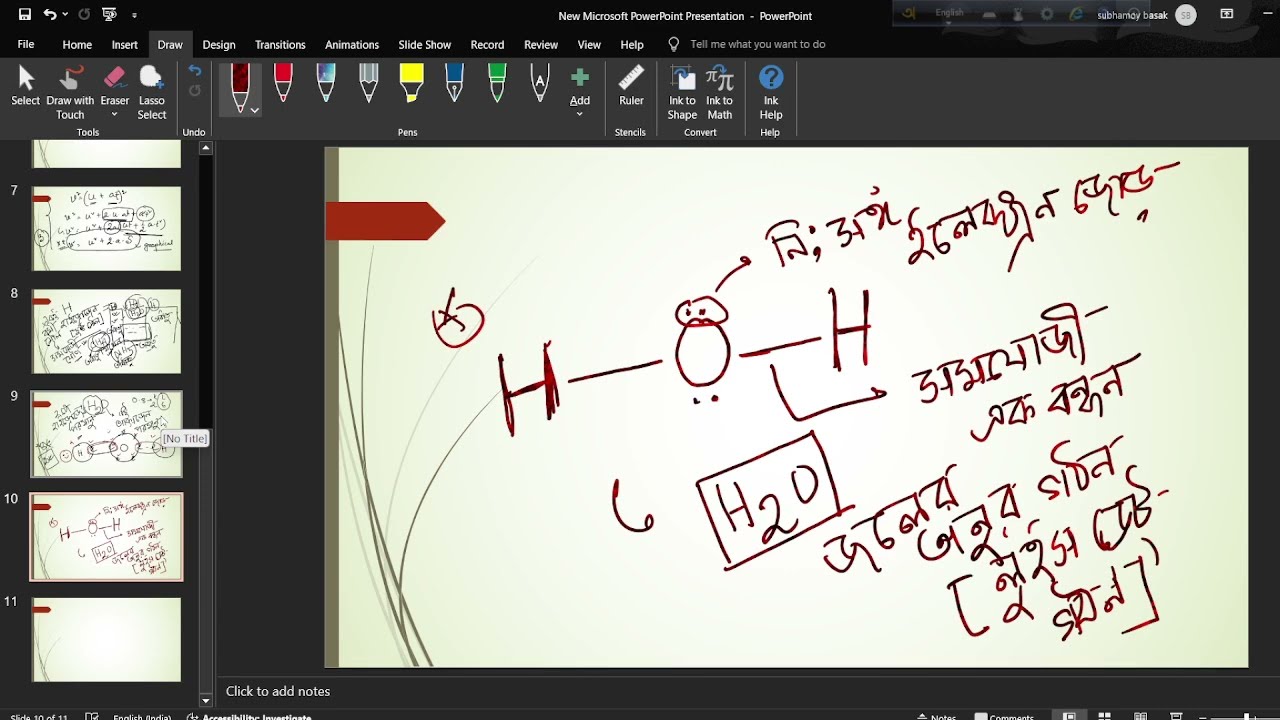Pick the Eraser tool icon
This screenshot has width=1280, height=720.
(x=114, y=79)
